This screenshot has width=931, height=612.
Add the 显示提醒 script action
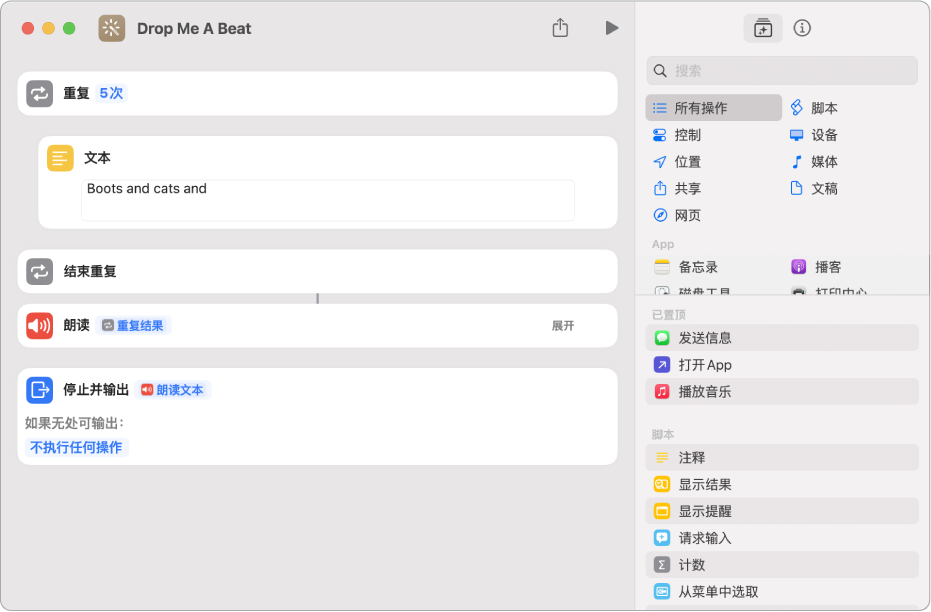[782, 511]
